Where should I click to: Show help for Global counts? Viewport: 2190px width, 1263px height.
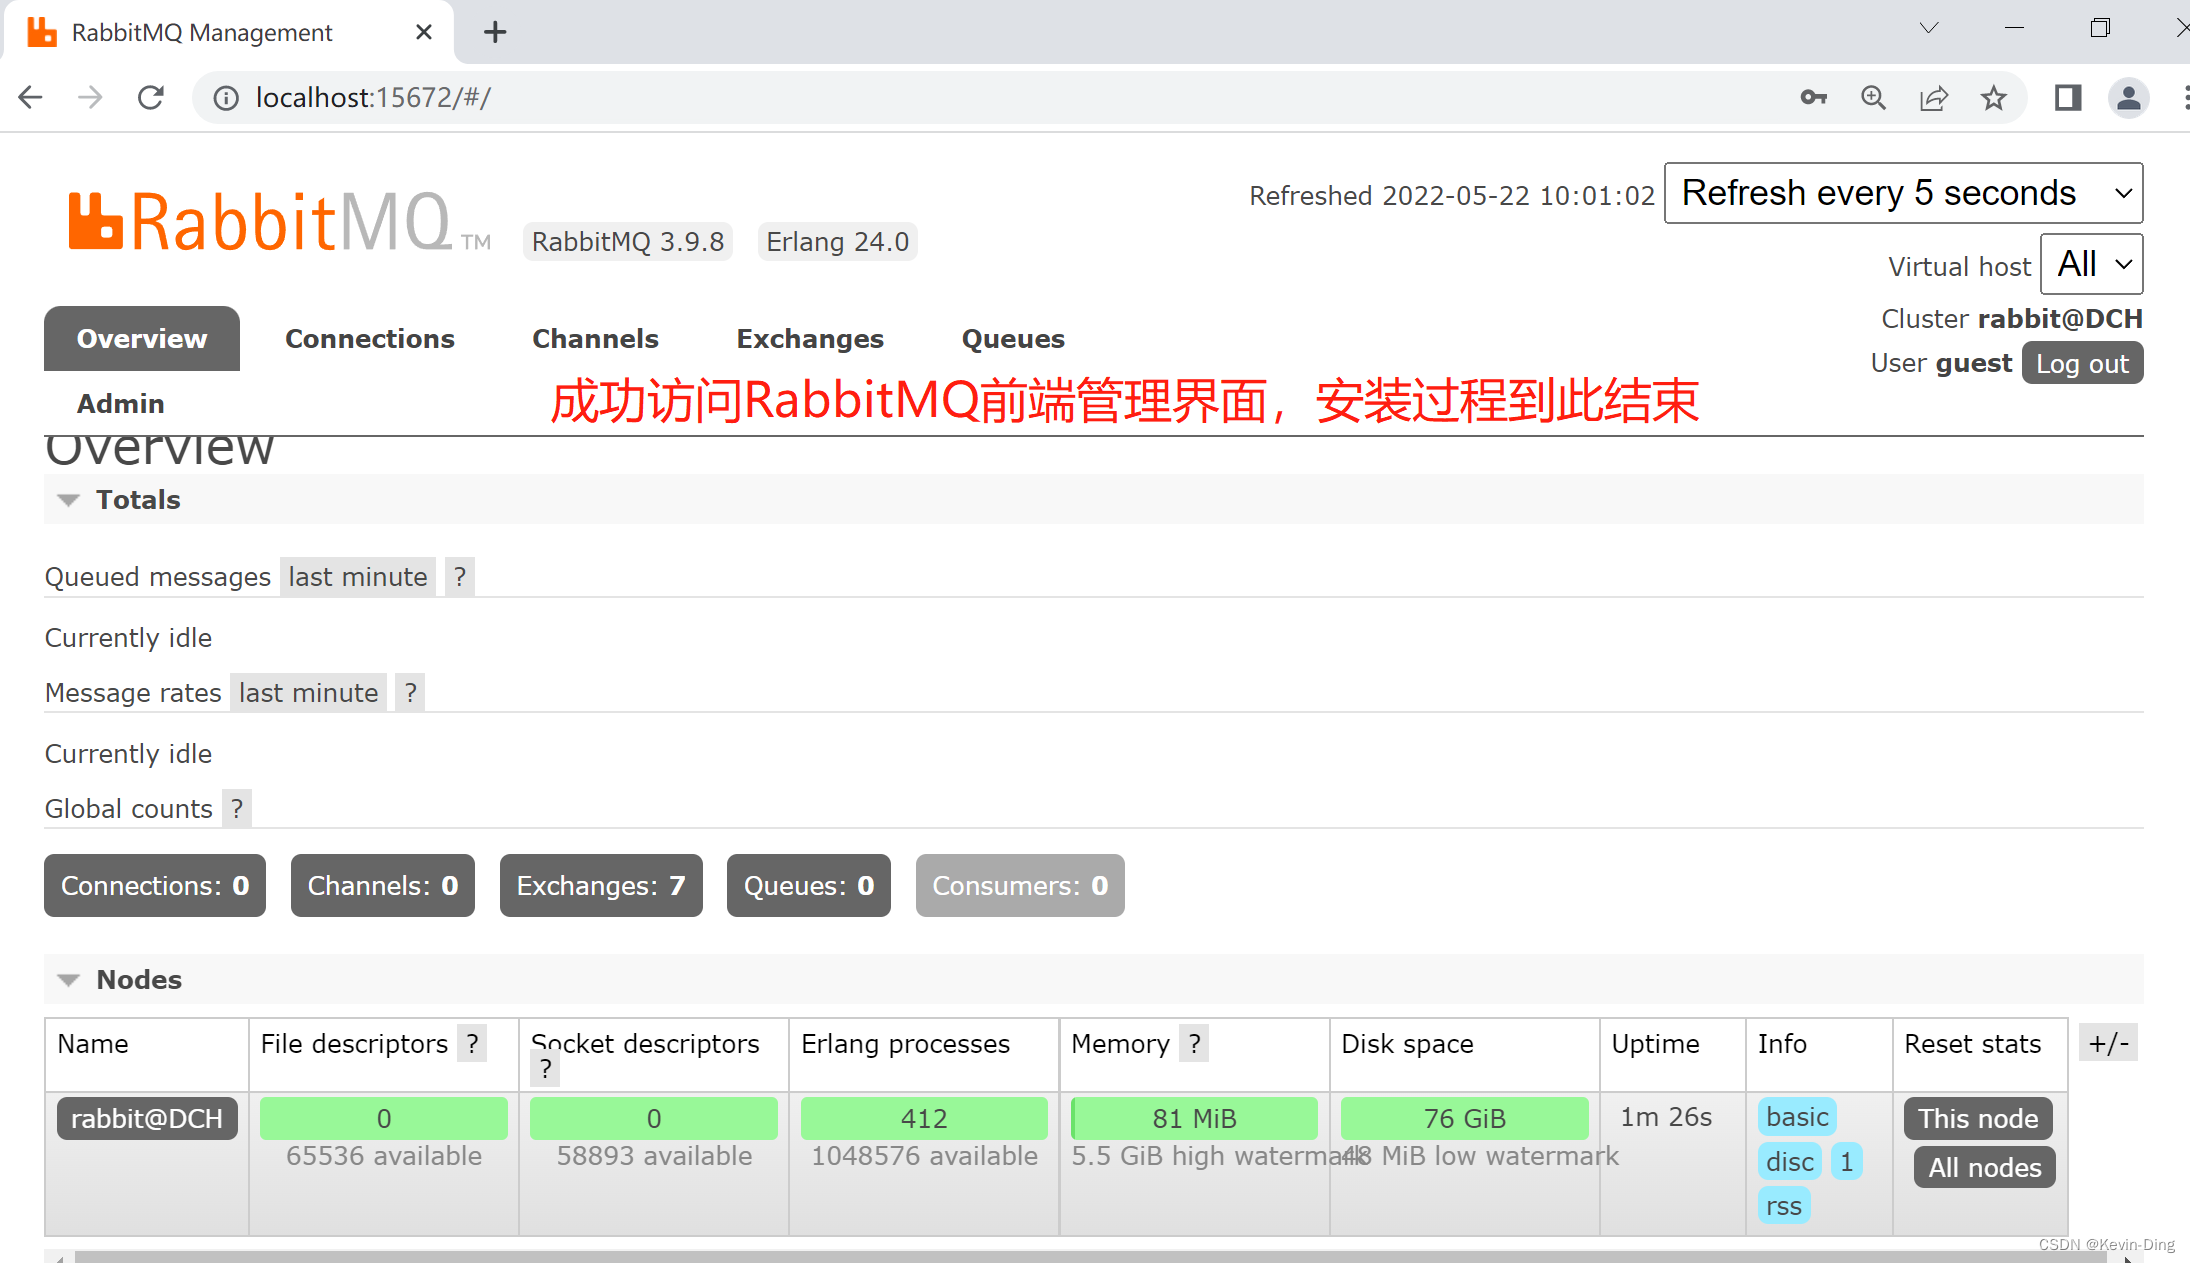click(236, 809)
